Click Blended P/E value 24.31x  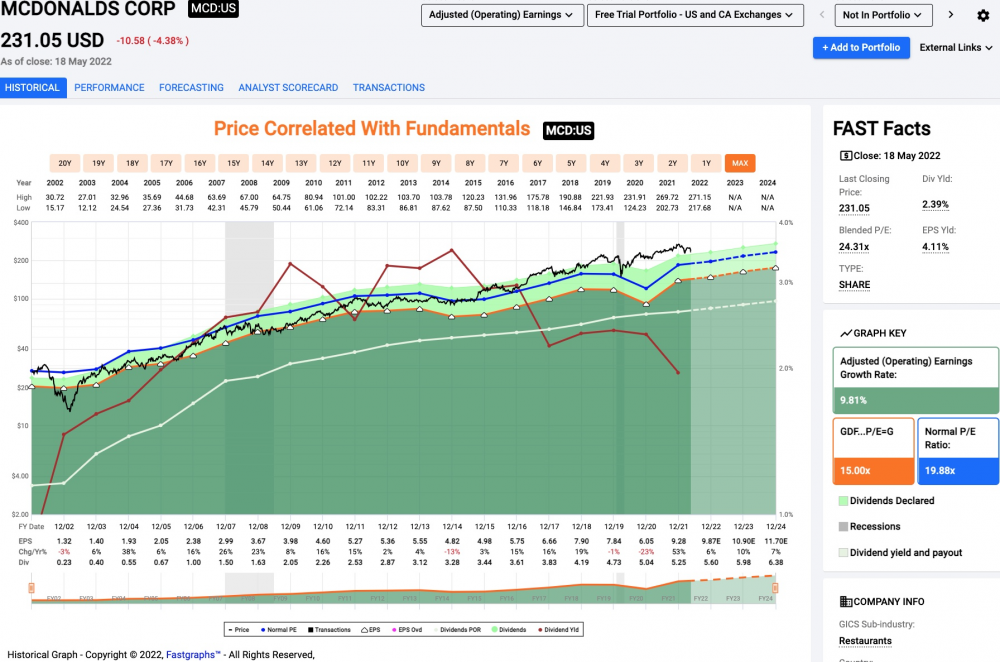coord(854,247)
